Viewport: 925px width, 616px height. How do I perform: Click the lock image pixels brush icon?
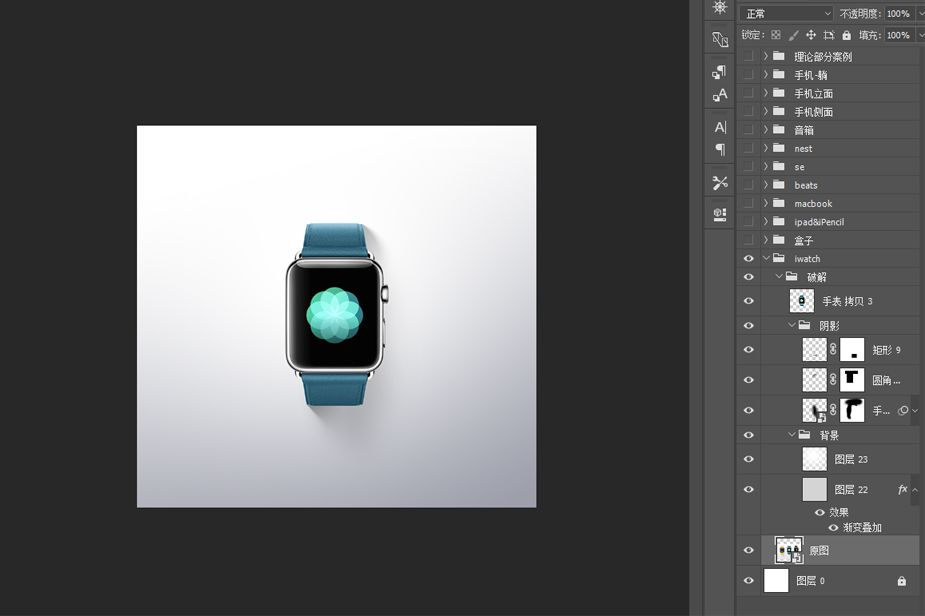coord(793,35)
